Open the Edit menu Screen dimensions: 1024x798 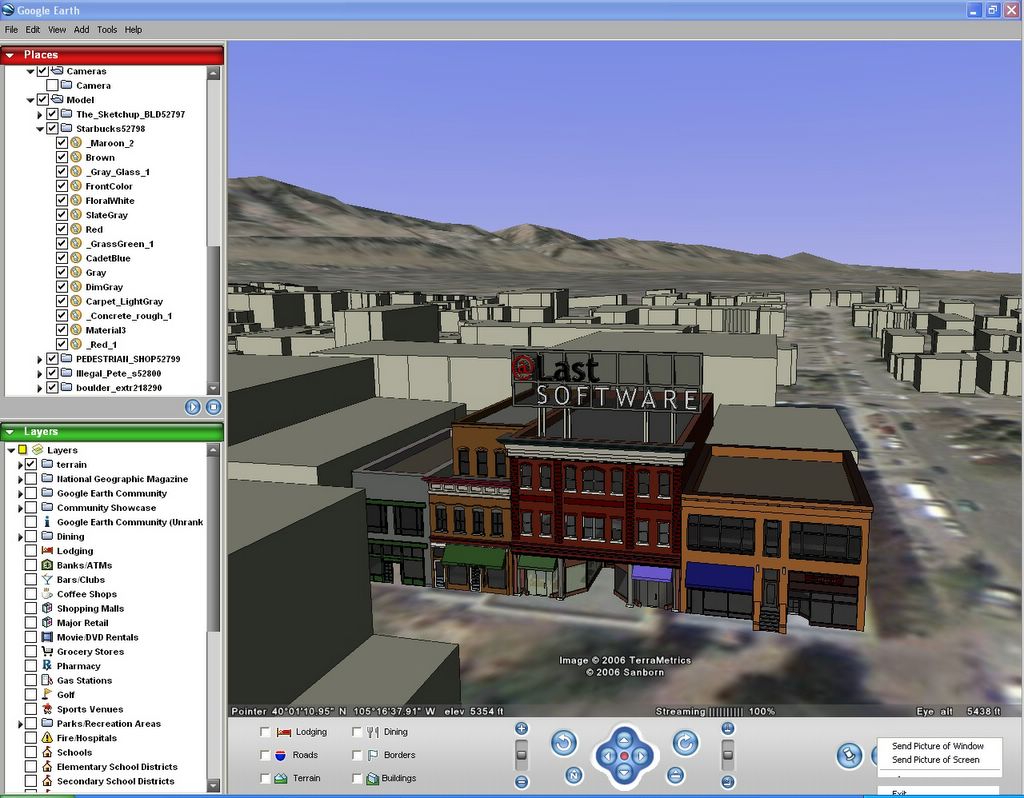[33, 29]
